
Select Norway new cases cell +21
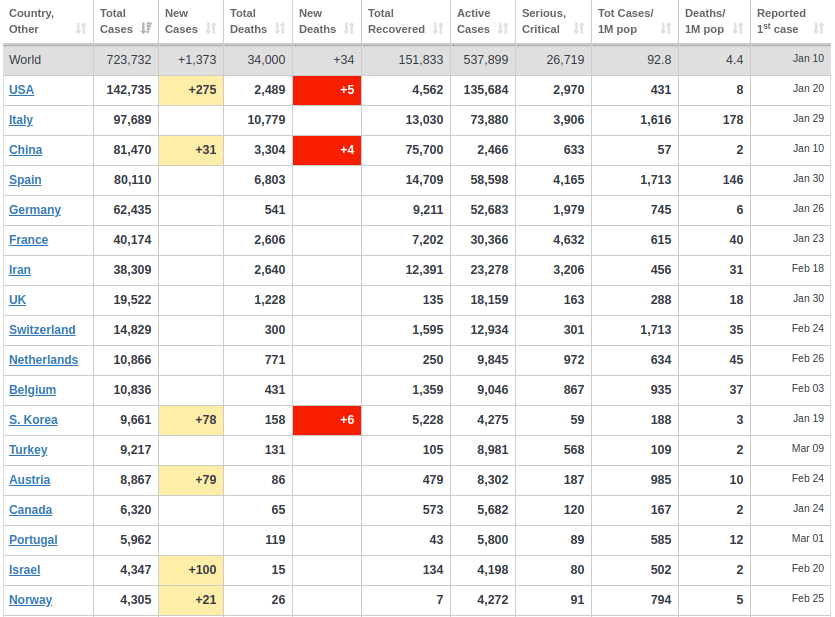(x=191, y=600)
